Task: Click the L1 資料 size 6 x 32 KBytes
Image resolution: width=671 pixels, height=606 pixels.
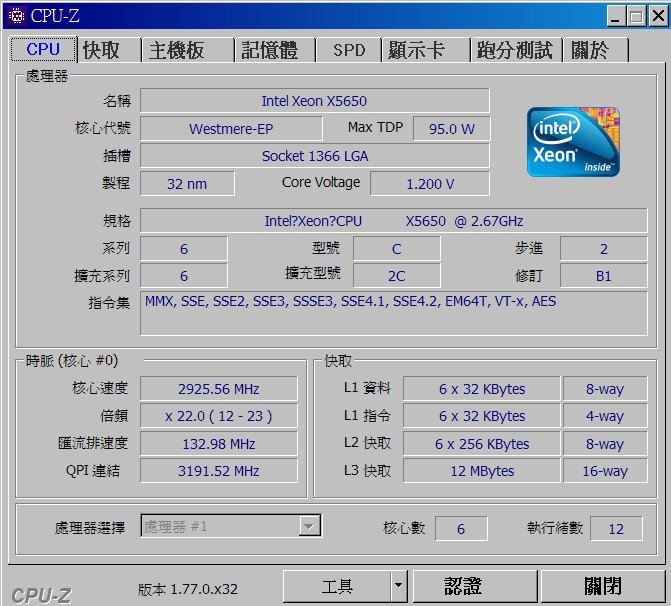Action: (481, 389)
